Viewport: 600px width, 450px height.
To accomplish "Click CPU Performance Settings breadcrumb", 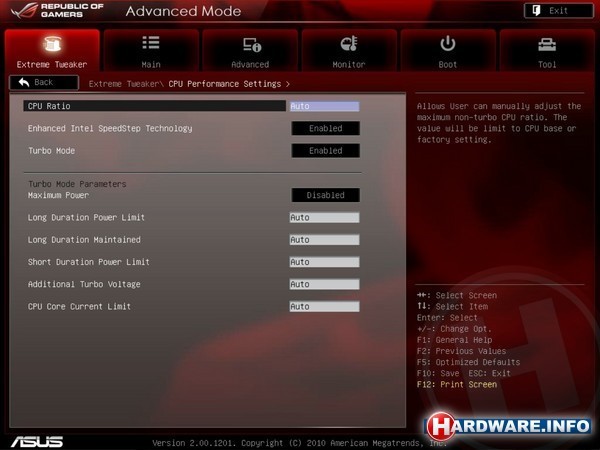I will 225,84.
